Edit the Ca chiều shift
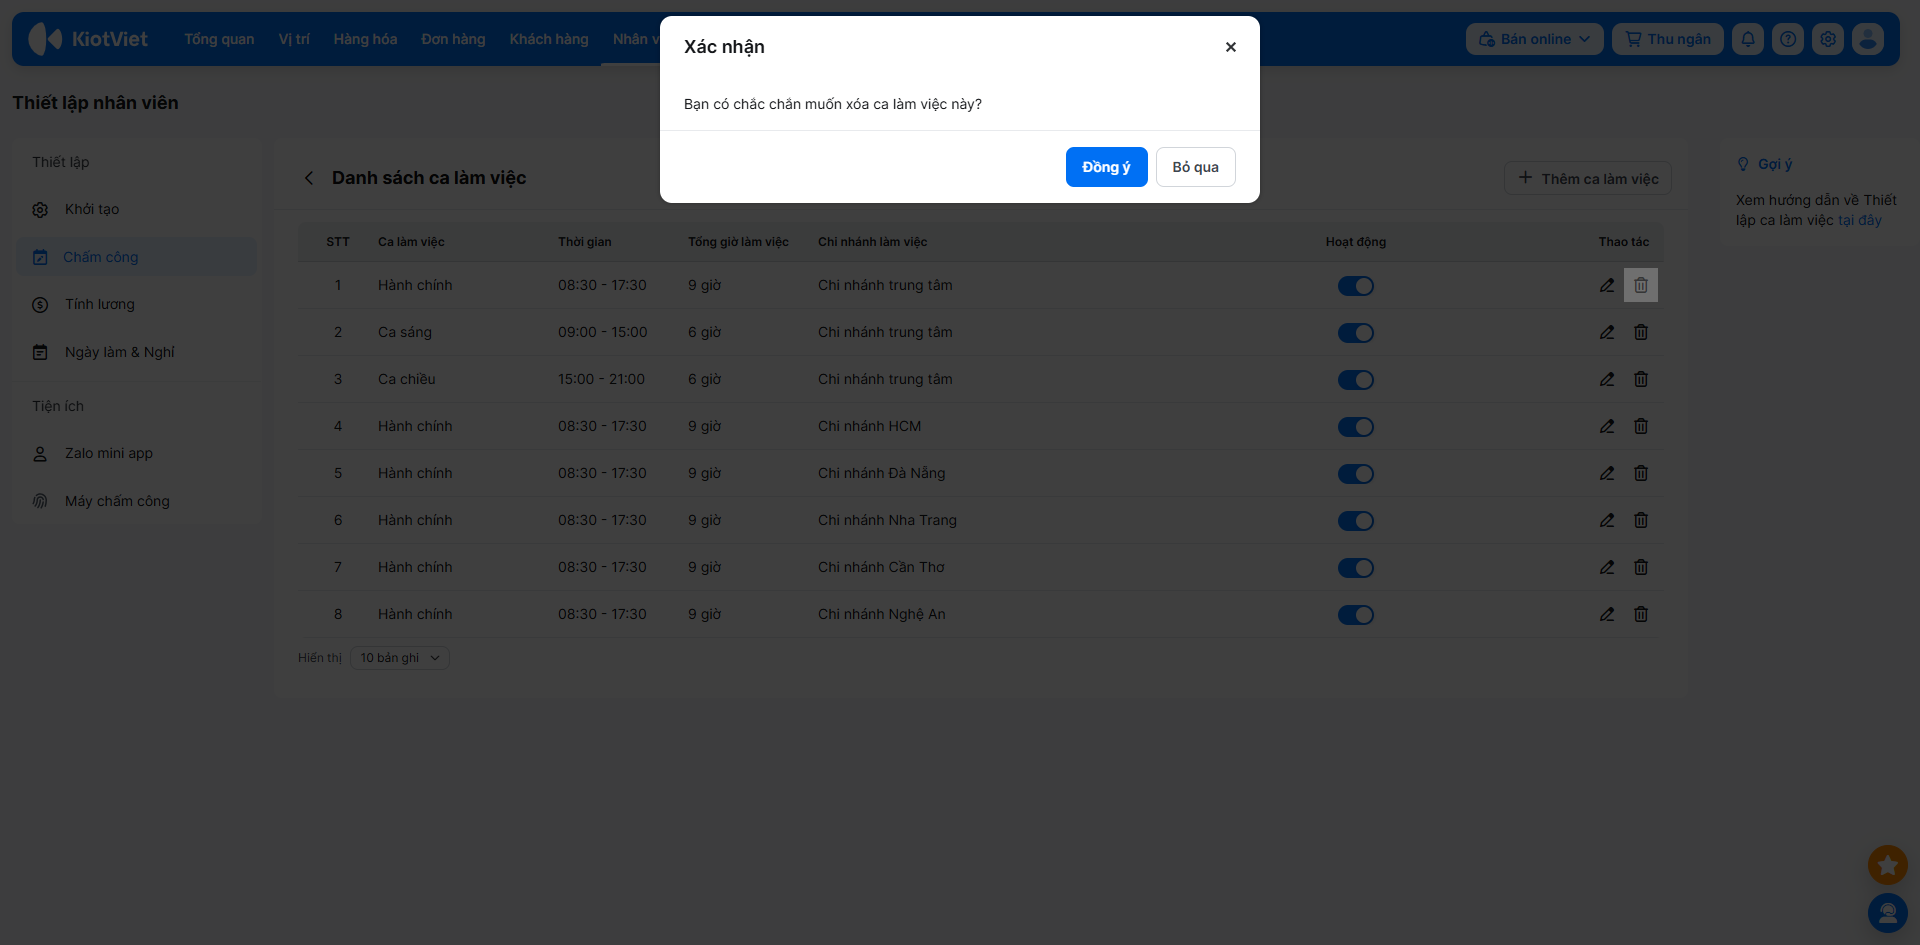 1607,379
